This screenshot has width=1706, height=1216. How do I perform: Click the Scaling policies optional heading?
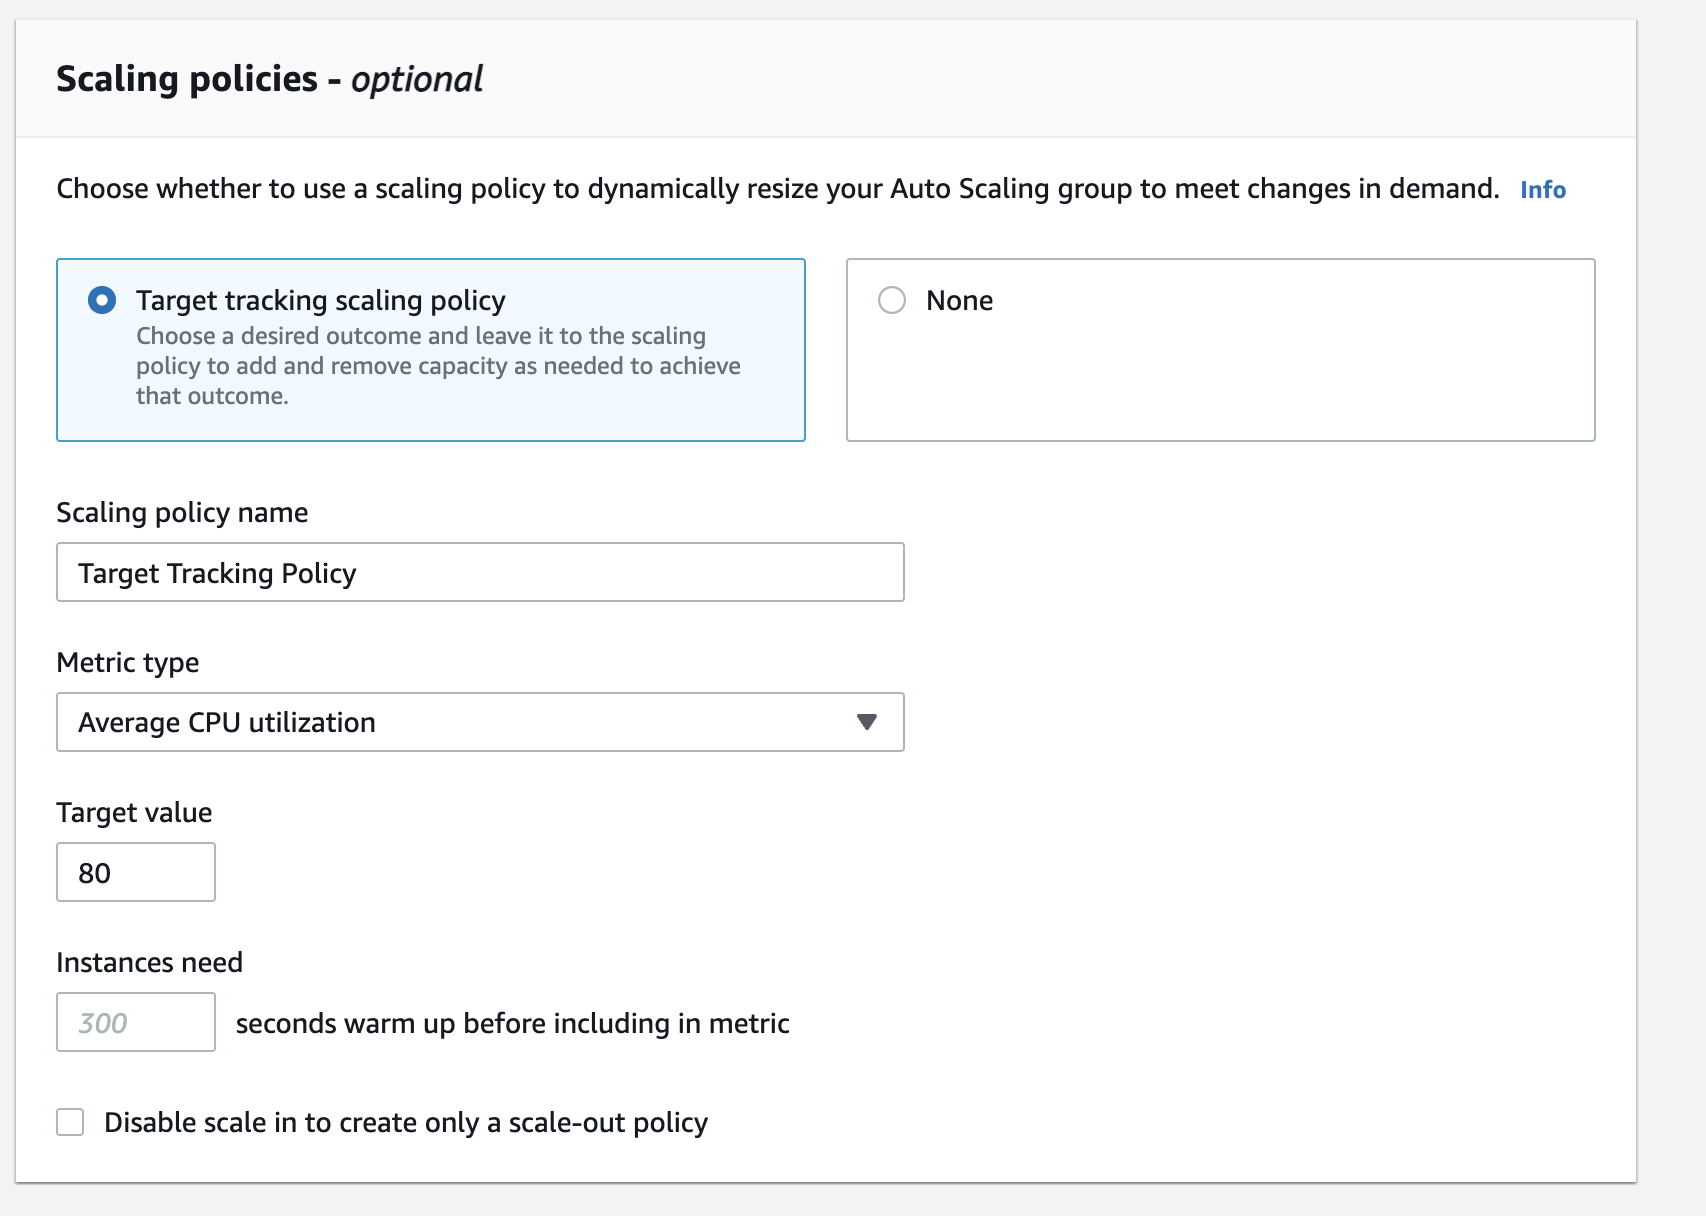click(269, 79)
